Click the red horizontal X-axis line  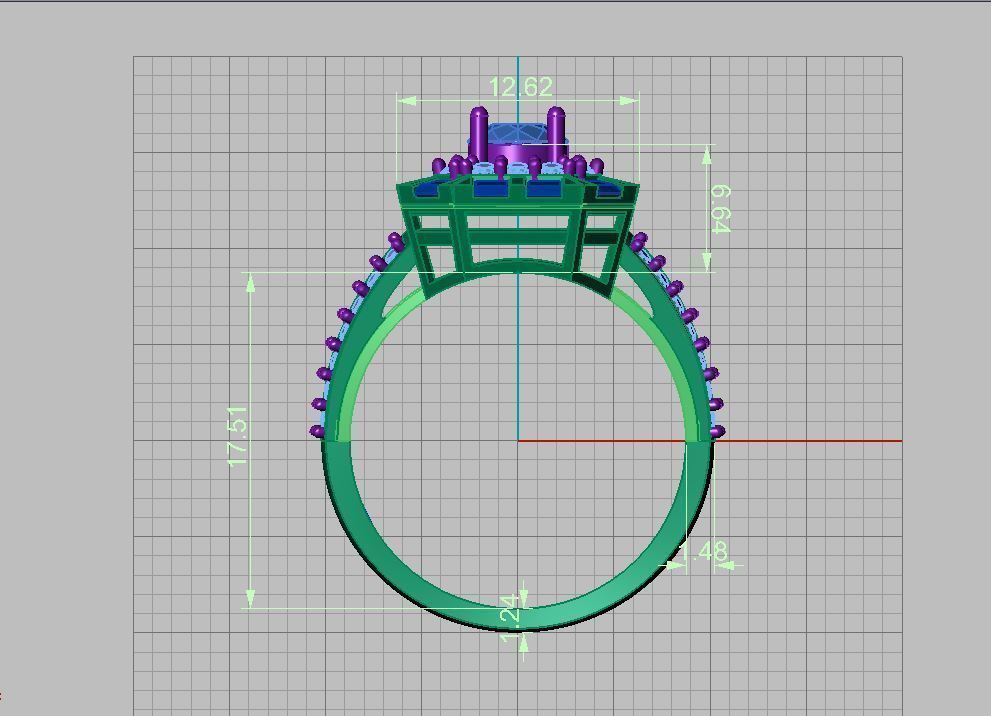click(x=710, y=440)
